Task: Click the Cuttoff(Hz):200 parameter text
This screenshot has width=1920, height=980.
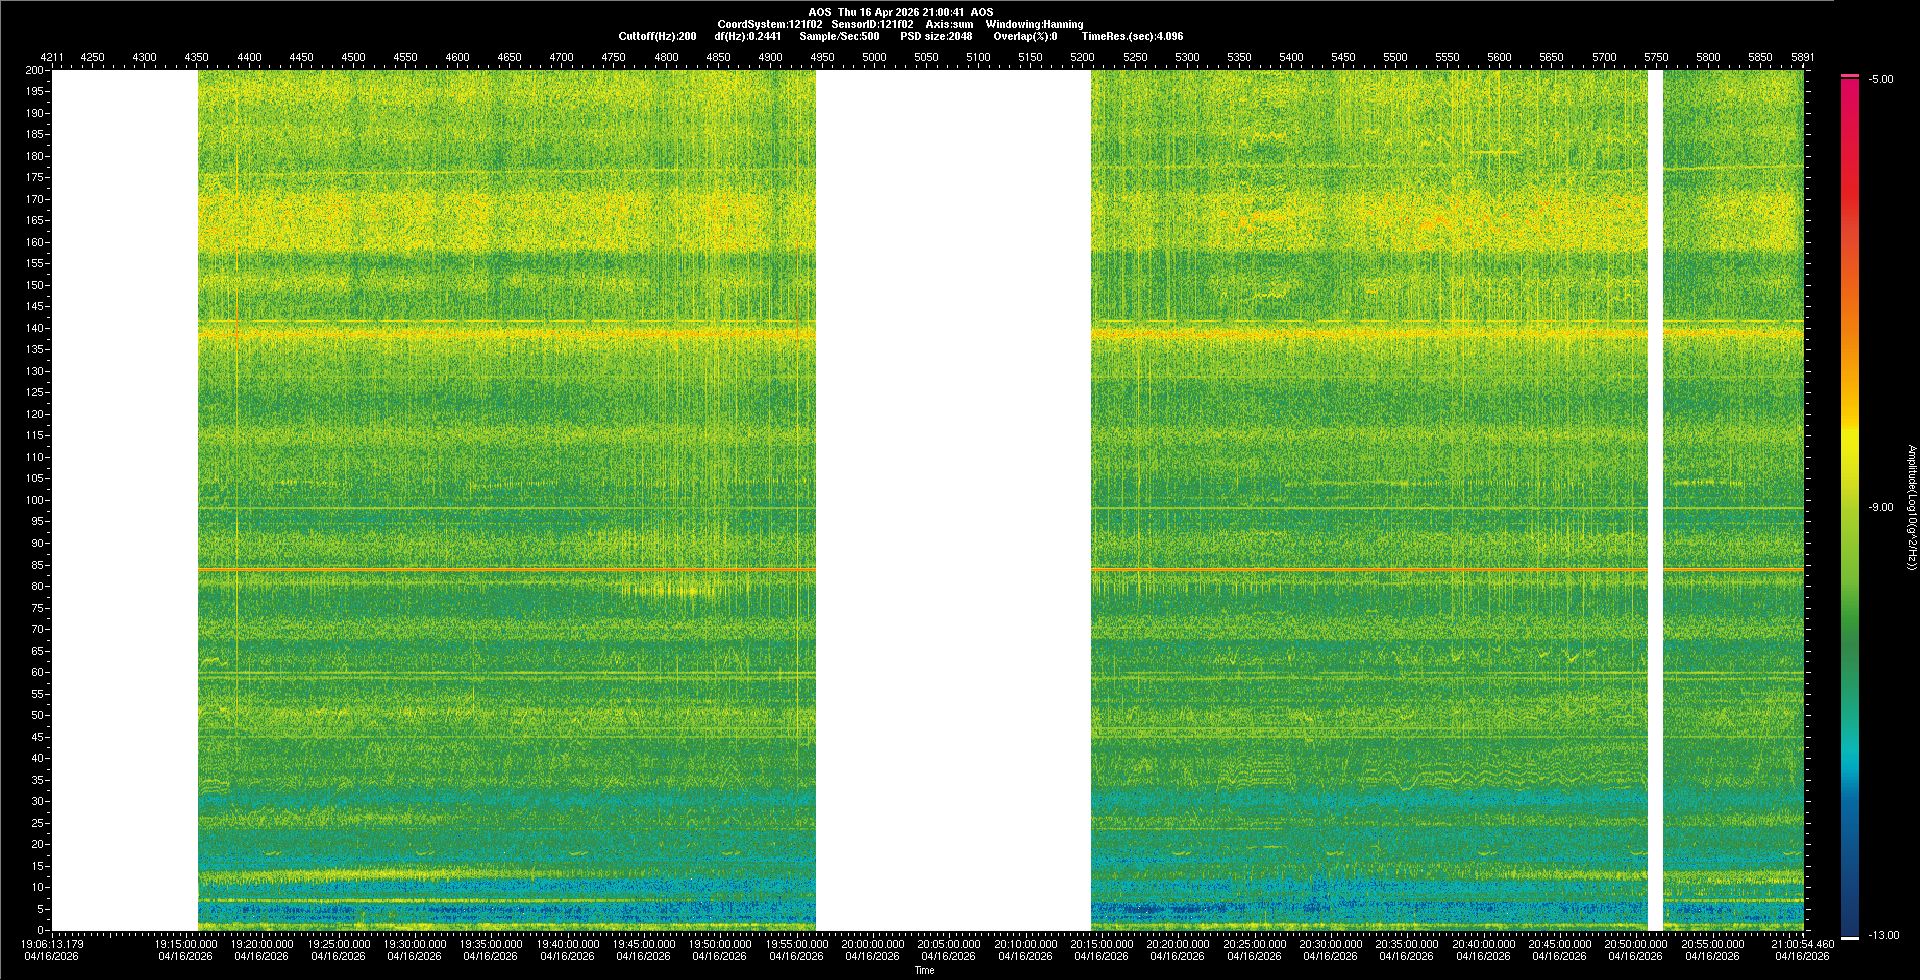Action: point(657,36)
